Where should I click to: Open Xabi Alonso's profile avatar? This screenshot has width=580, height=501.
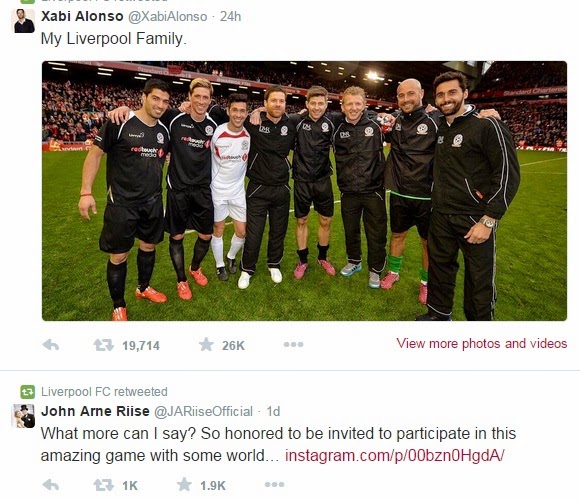(x=24, y=21)
